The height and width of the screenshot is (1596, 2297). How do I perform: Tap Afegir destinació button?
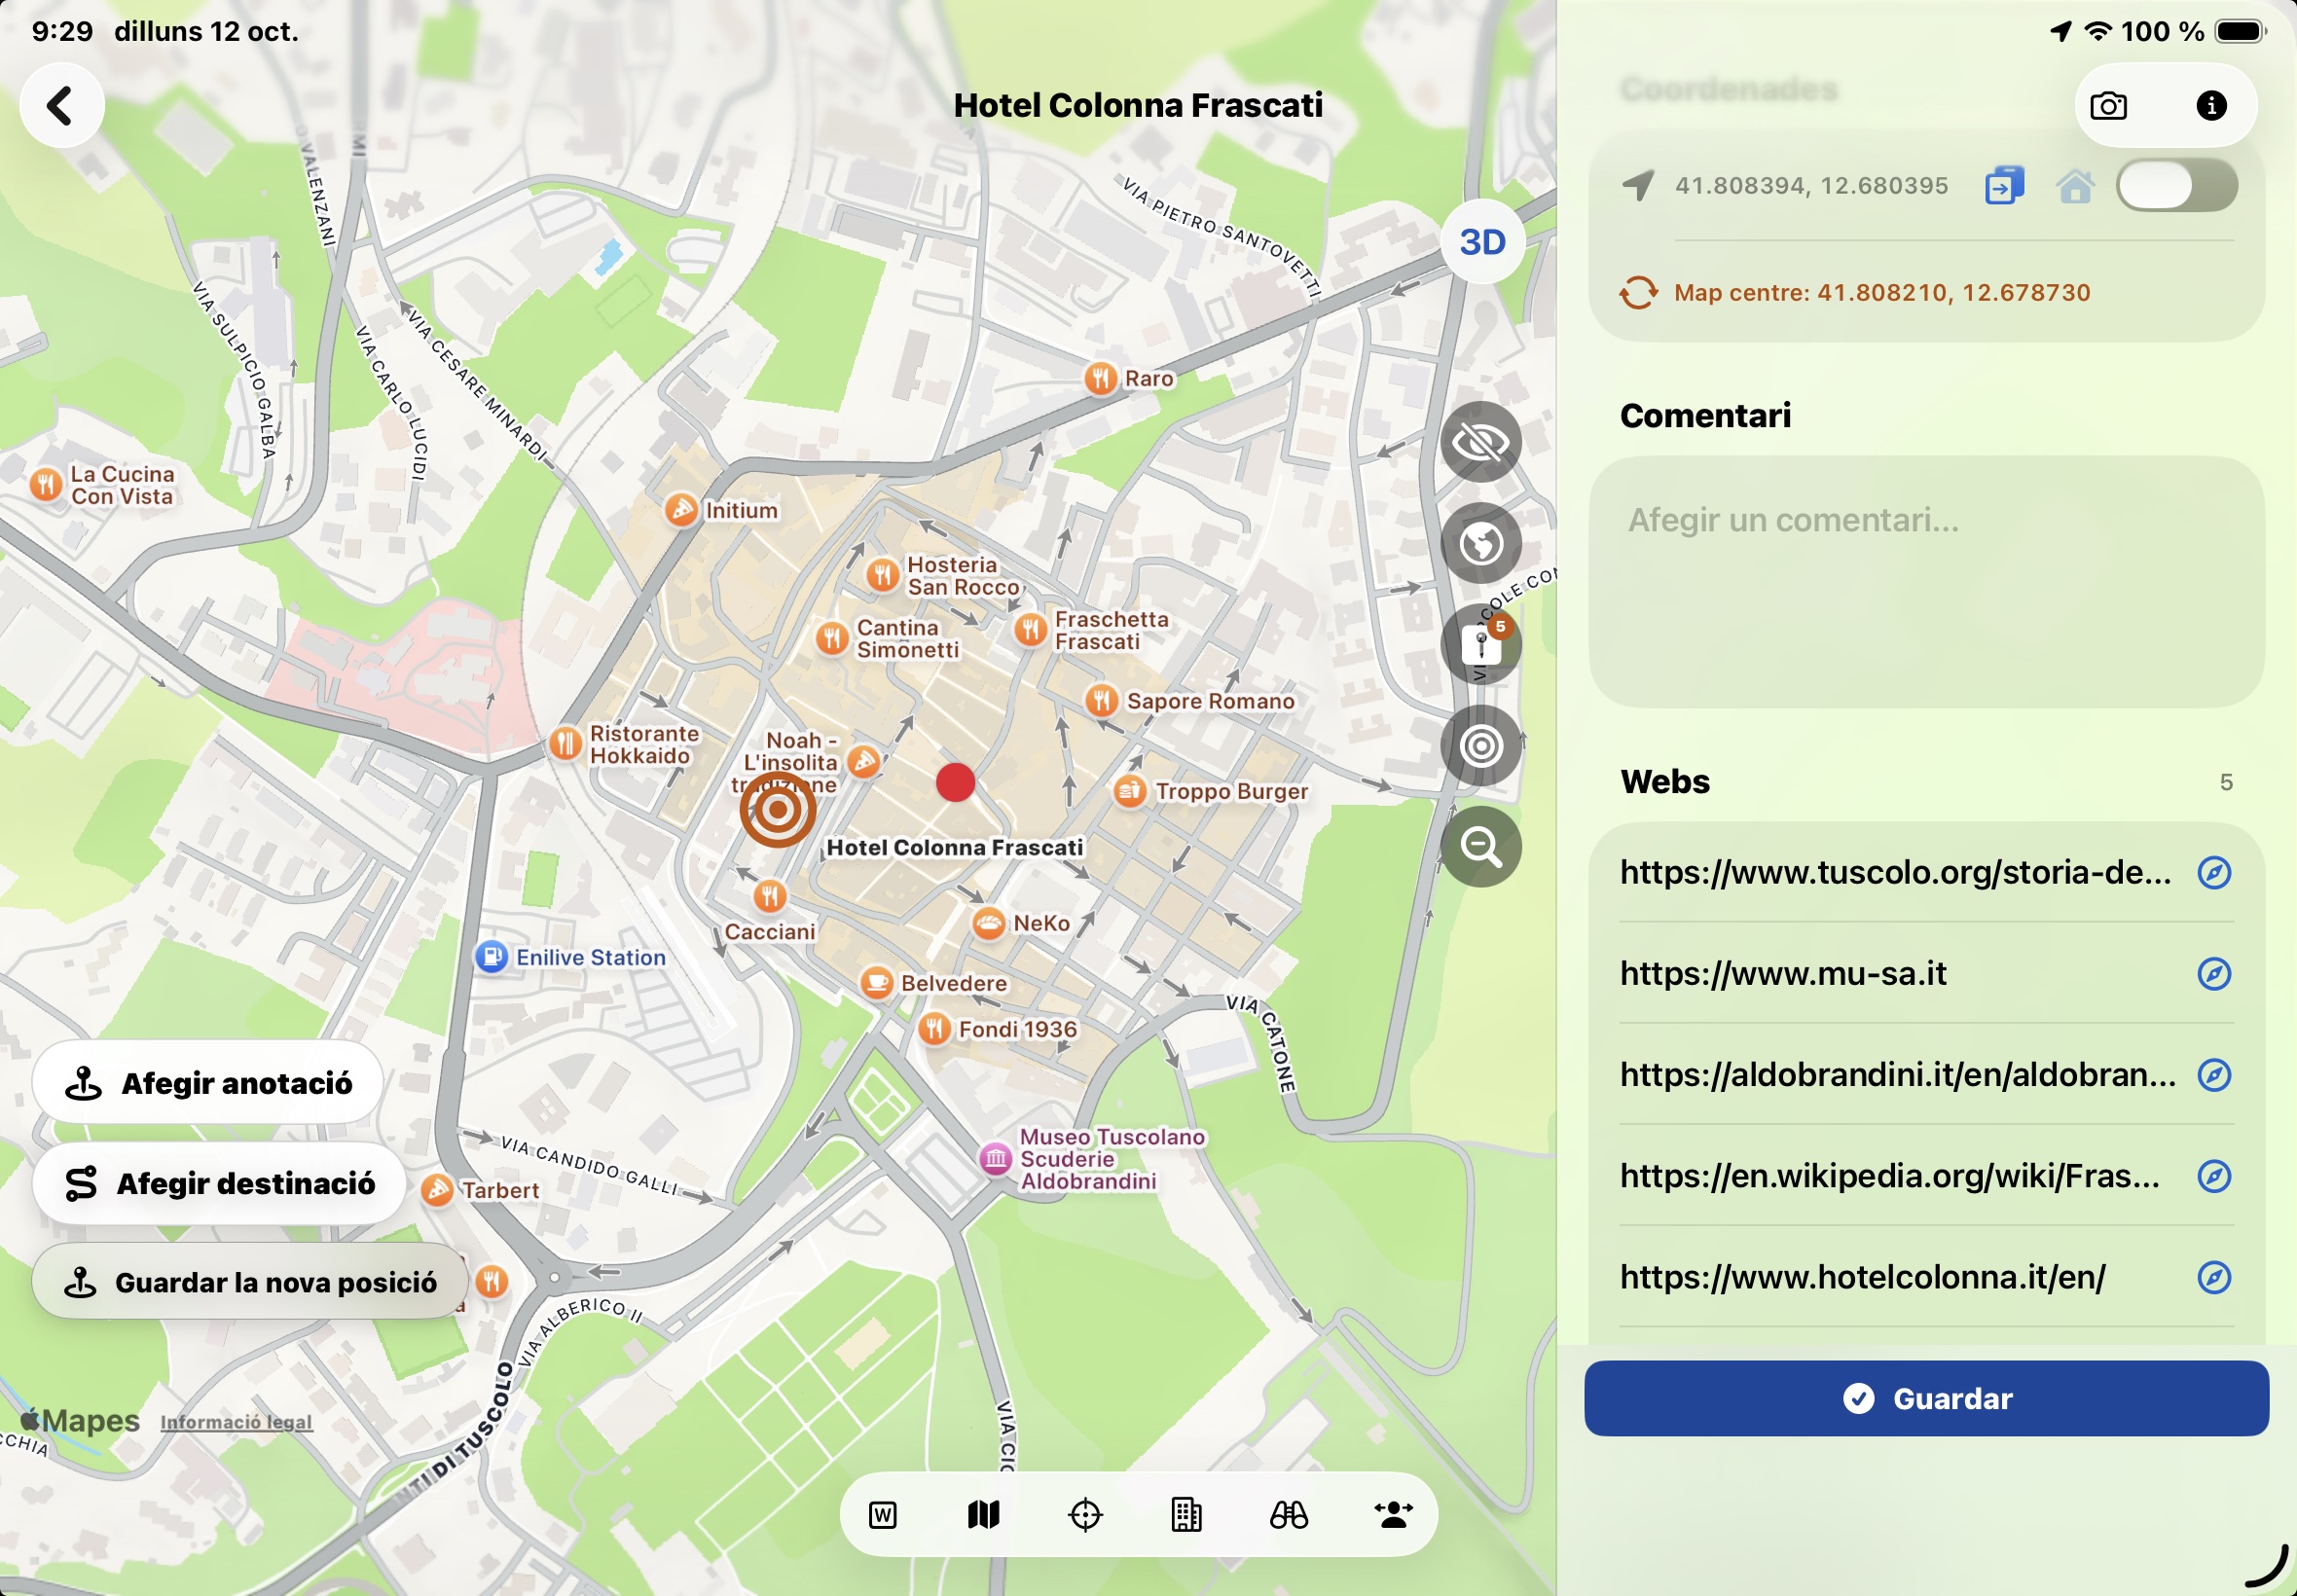point(220,1183)
